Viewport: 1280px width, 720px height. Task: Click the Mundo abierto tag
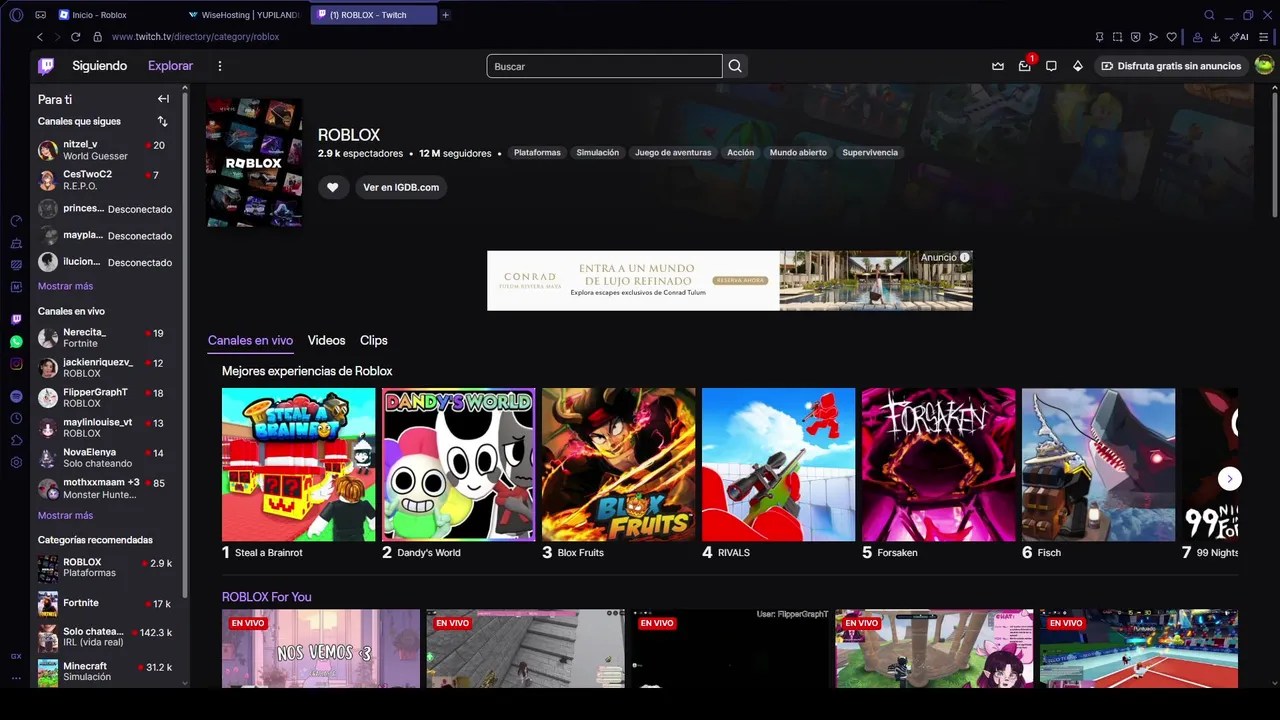coord(798,153)
